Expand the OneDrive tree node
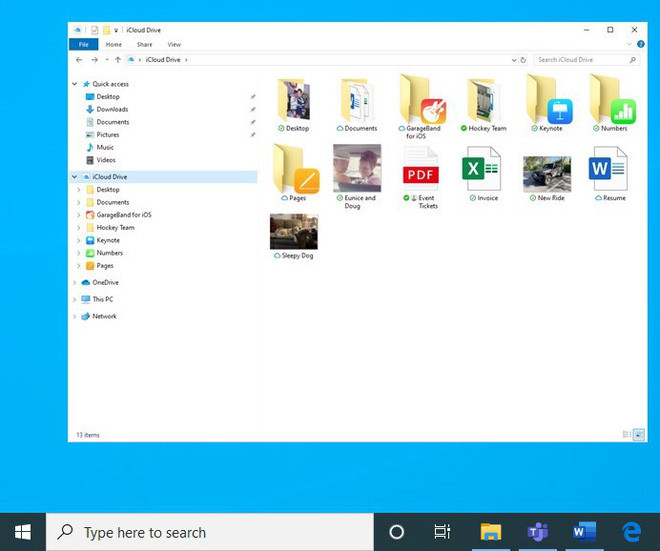Viewport: 660px width, 551px height. tap(74, 283)
